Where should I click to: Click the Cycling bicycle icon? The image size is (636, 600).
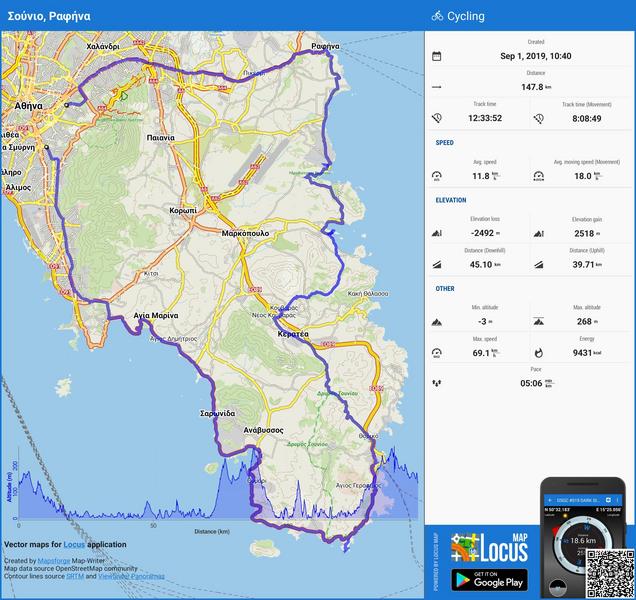[x=437, y=16]
